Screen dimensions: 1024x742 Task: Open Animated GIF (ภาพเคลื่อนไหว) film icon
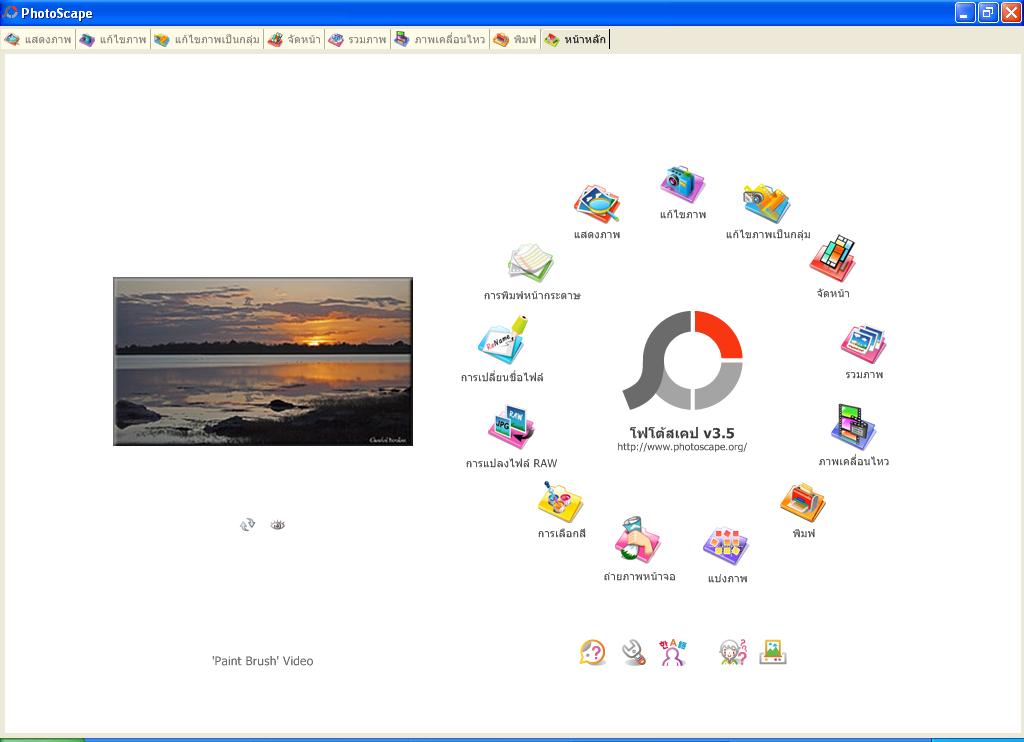pyautogui.click(x=853, y=427)
